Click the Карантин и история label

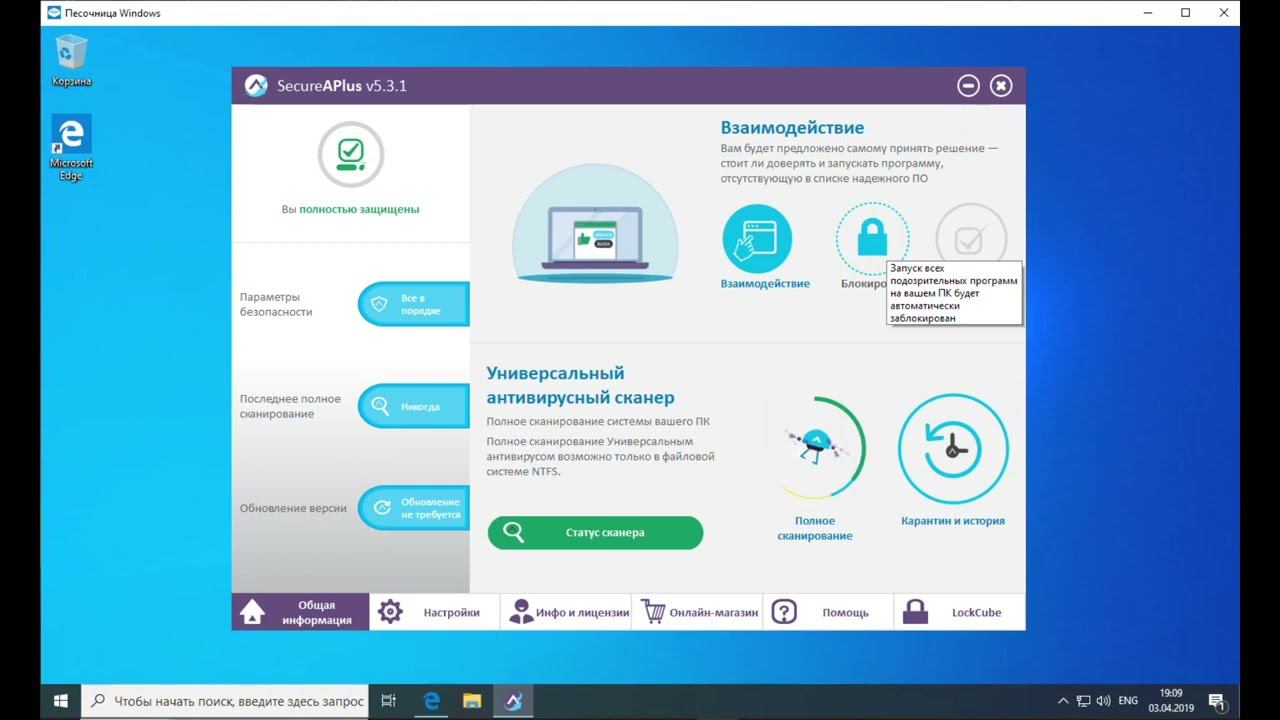click(953, 521)
